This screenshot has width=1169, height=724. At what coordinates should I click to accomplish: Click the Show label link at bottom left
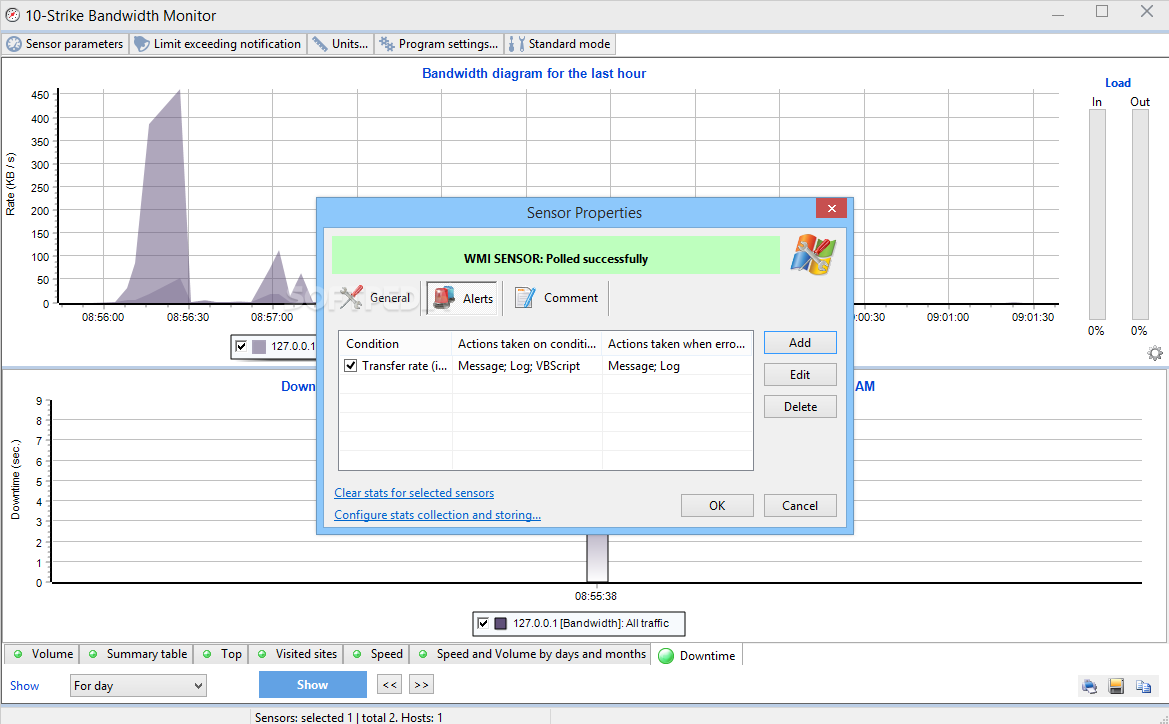click(25, 686)
